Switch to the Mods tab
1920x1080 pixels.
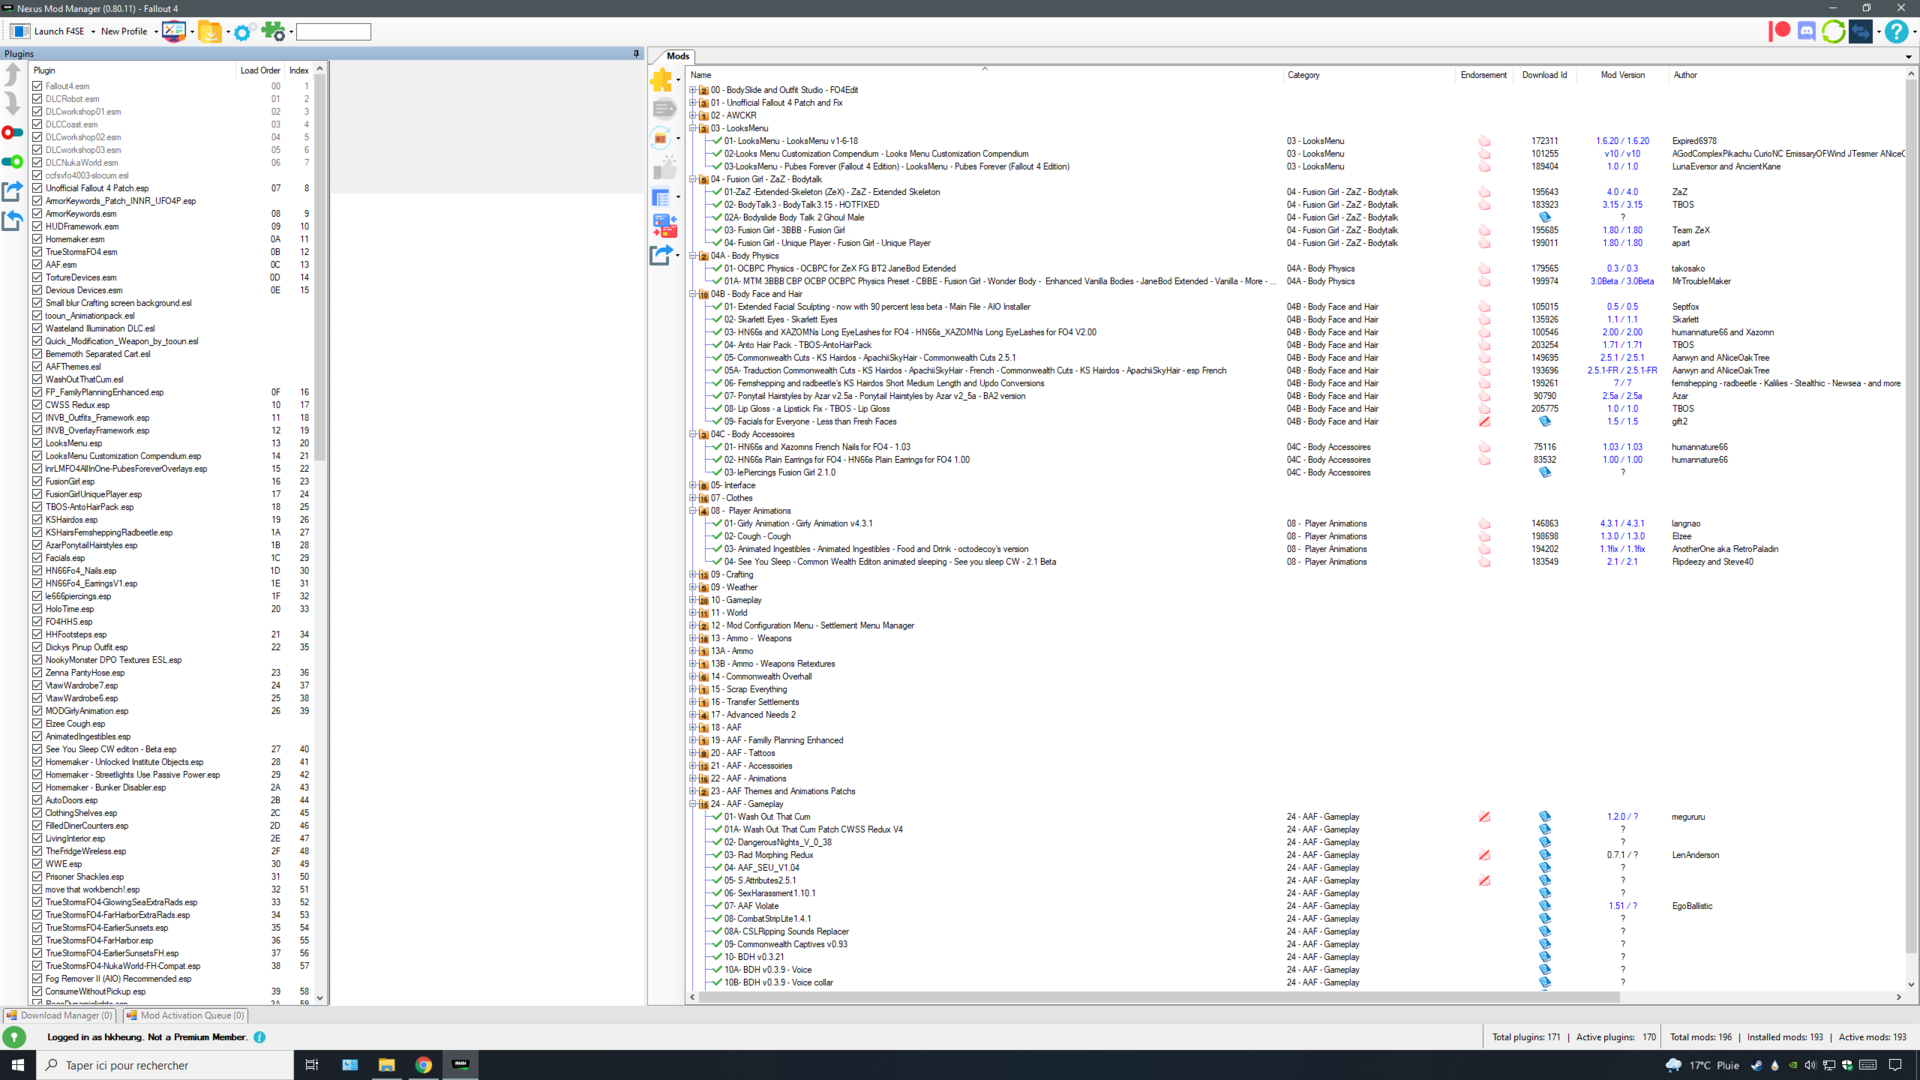(678, 56)
